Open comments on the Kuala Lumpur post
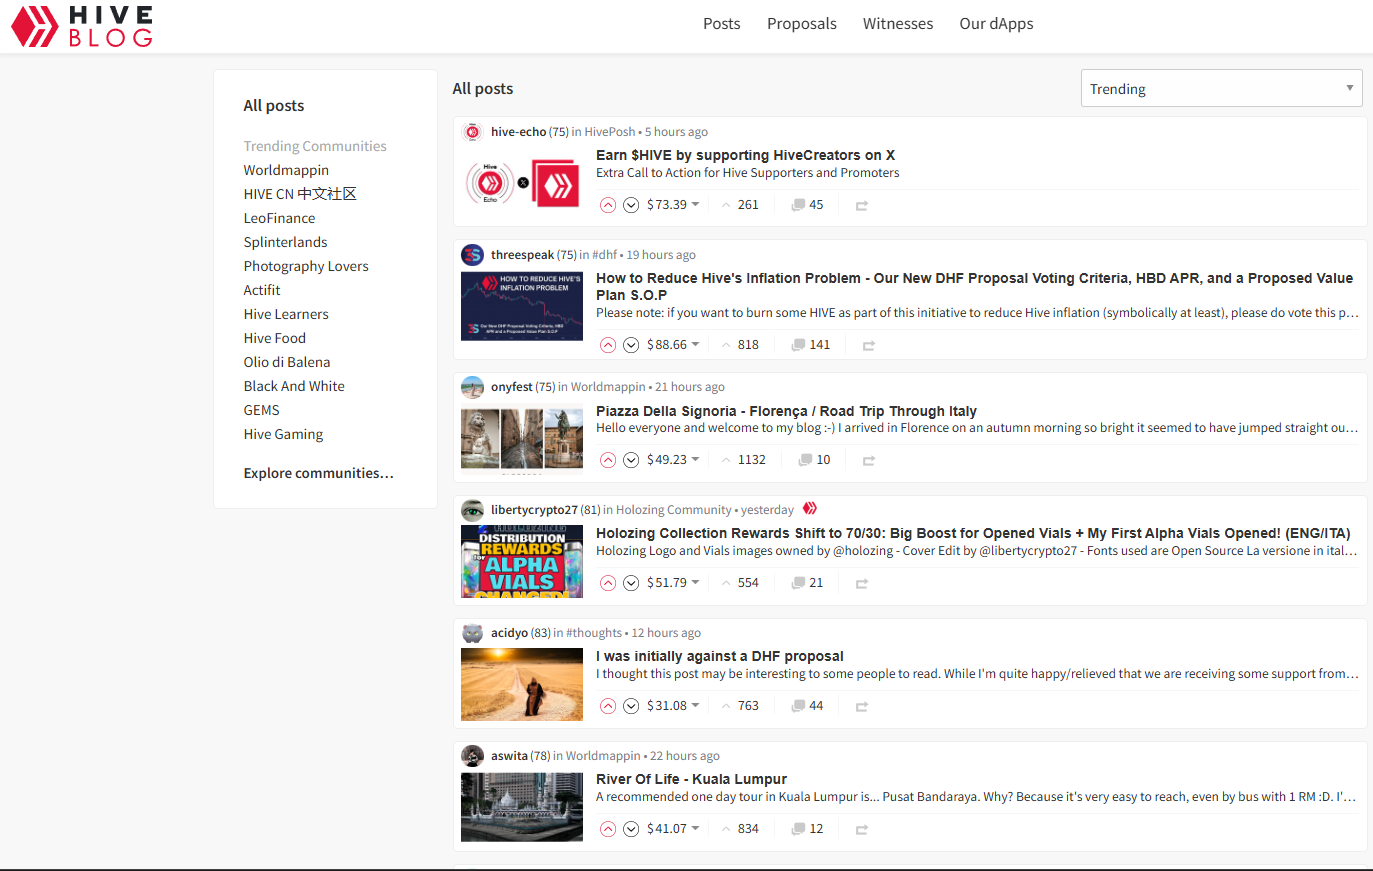Screen dimensions: 1373x871 [806, 828]
